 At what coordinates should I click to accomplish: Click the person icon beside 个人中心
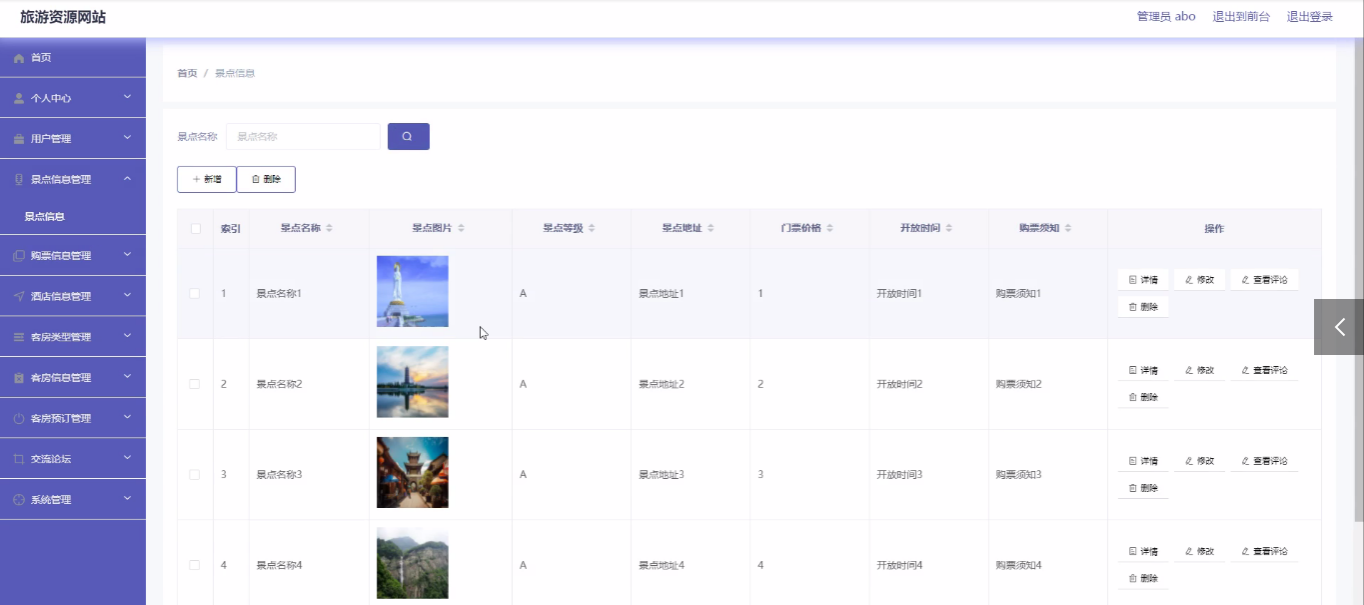[x=19, y=98]
